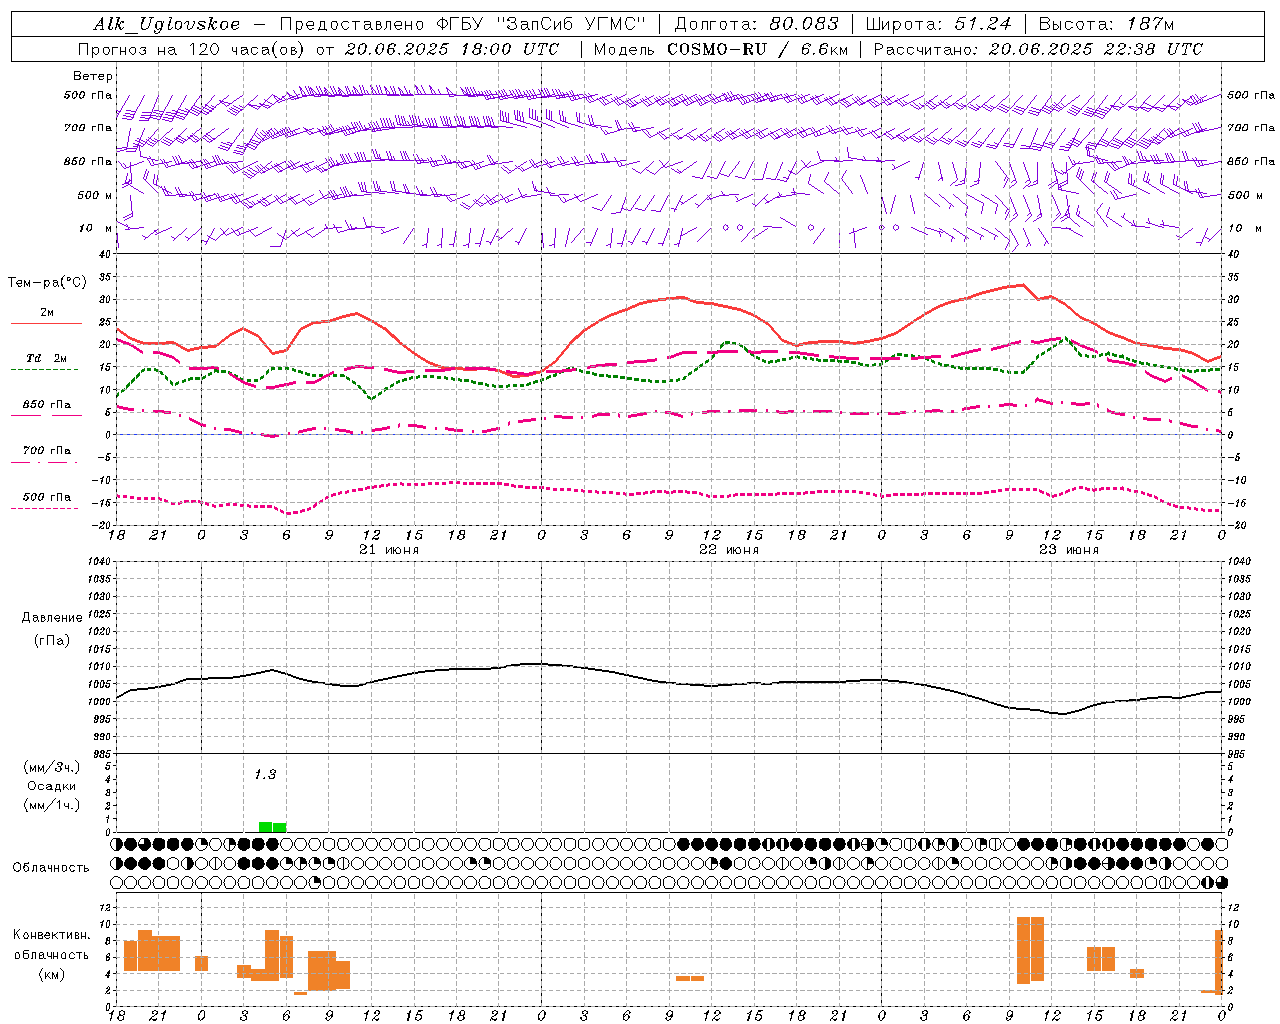Click the '850 гПа' temperature legend entry
Viewport: 1280px width, 1024px height.
[47, 405]
